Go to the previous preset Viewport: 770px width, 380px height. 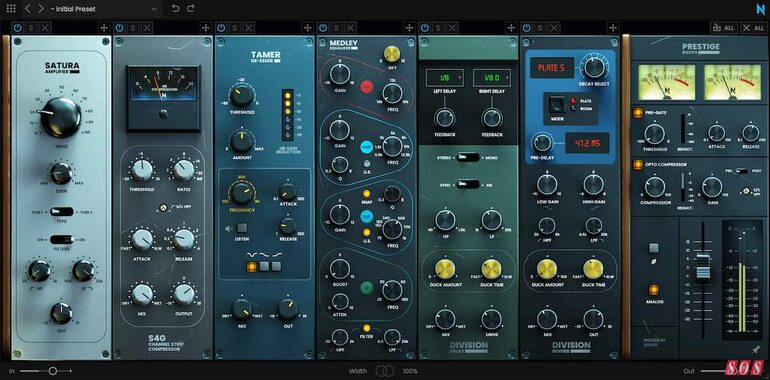(x=28, y=8)
